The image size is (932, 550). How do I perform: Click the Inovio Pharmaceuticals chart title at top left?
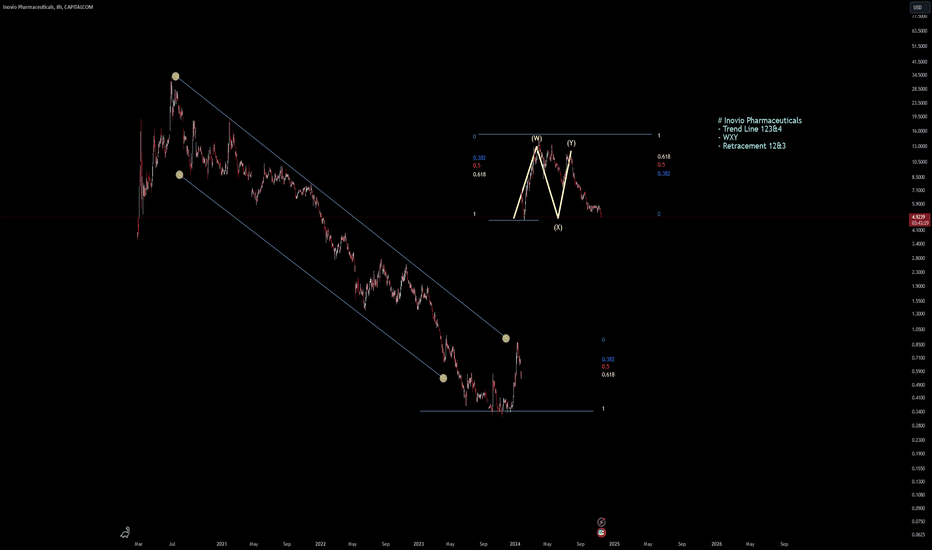pyautogui.click(x=48, y=7)
